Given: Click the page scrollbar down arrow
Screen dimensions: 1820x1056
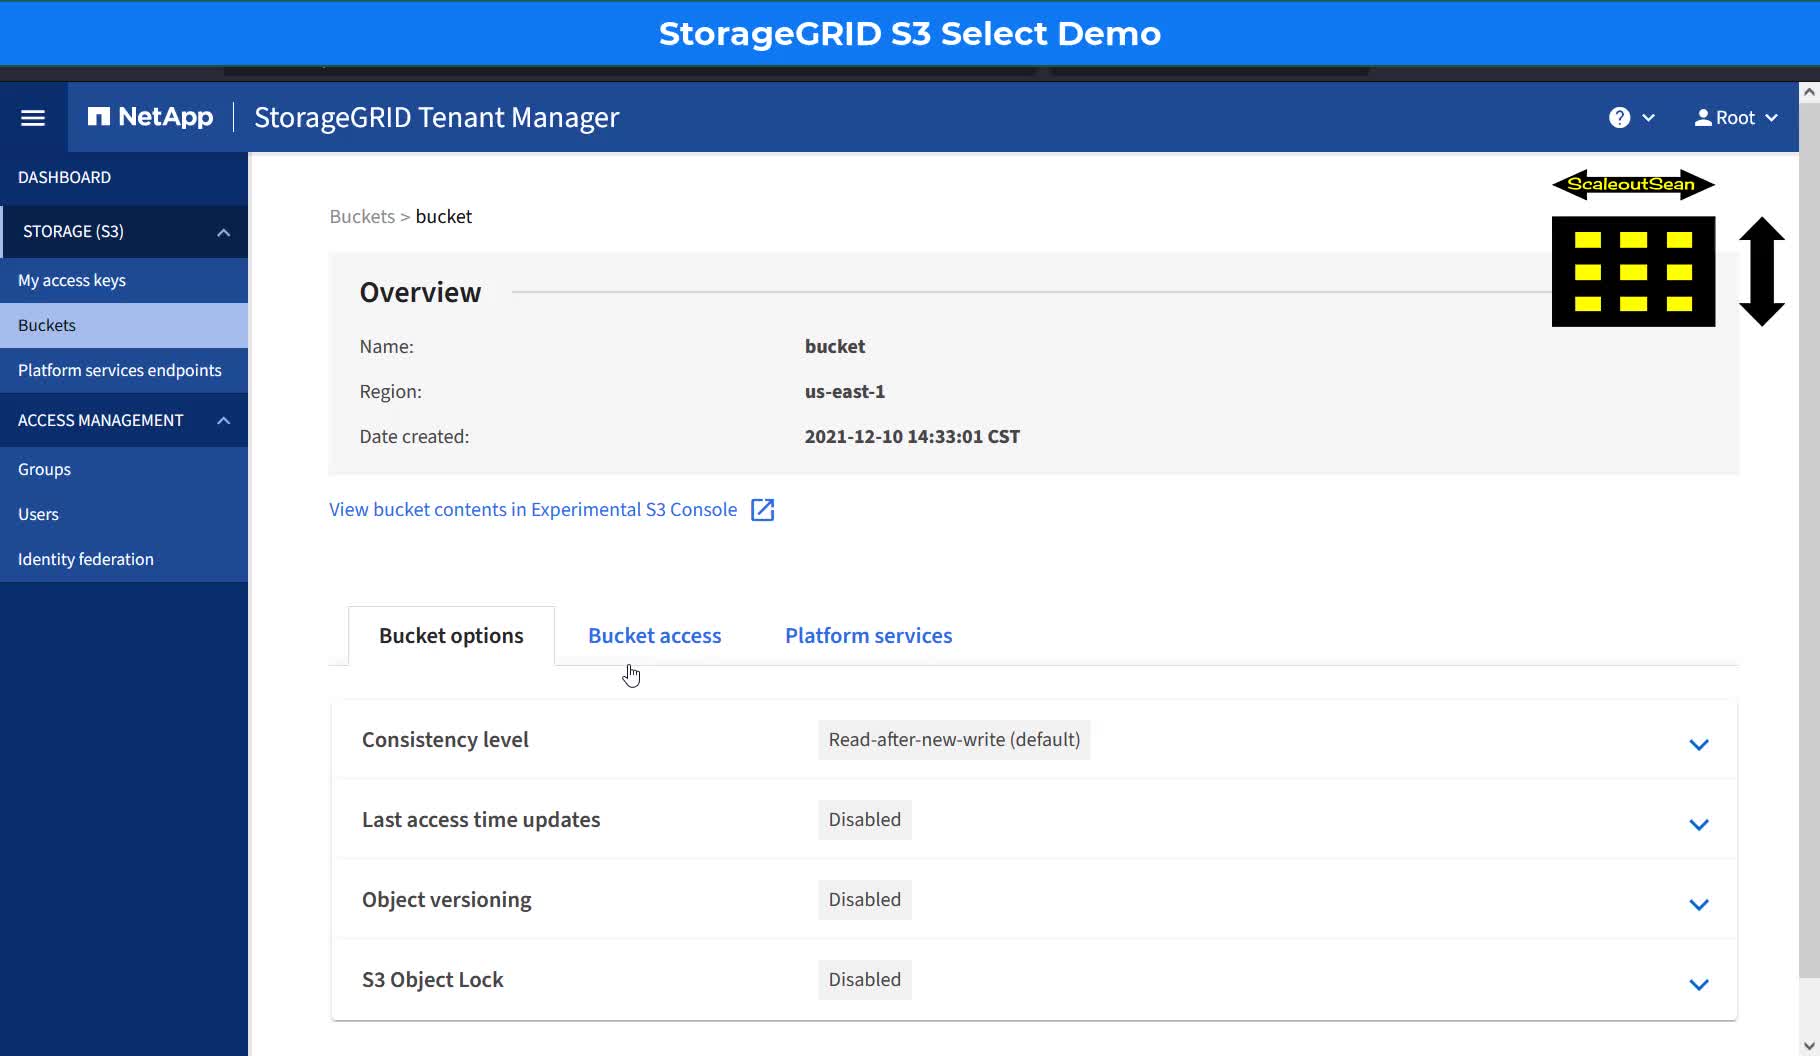Looking at the screenshot, I should coord(1809,1046).
